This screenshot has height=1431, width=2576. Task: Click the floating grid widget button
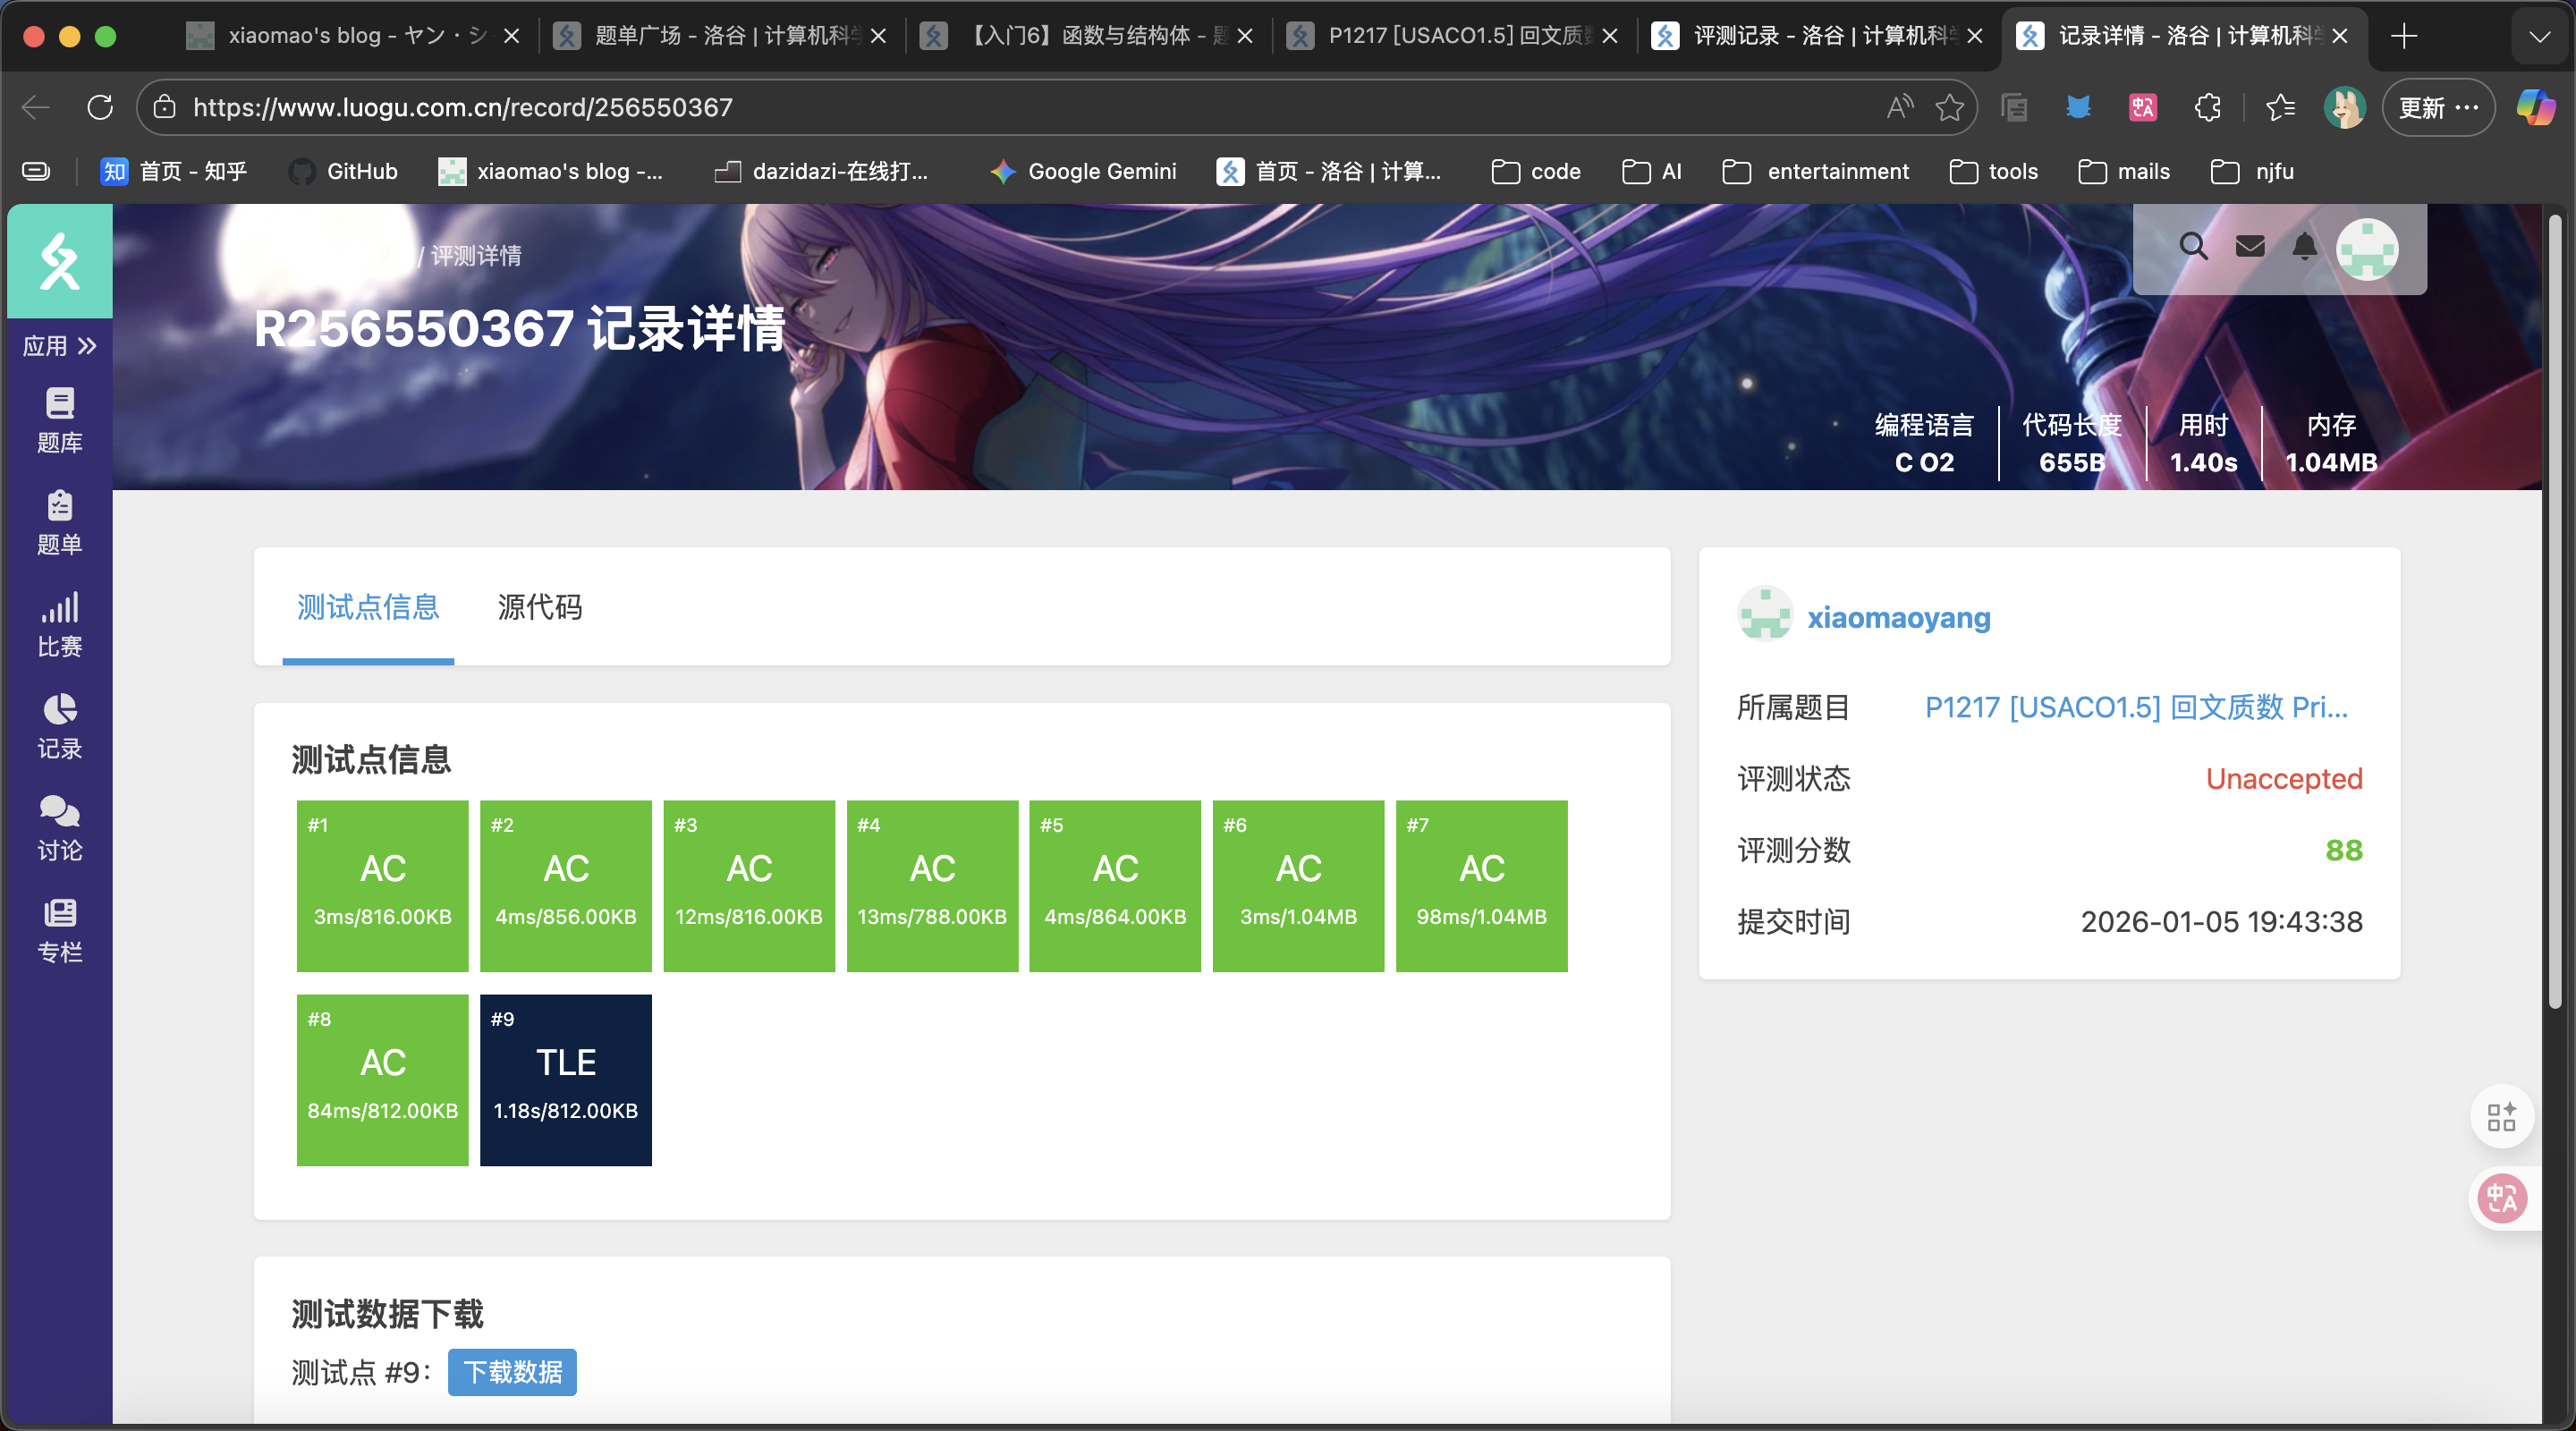tap(2502, 1116)
